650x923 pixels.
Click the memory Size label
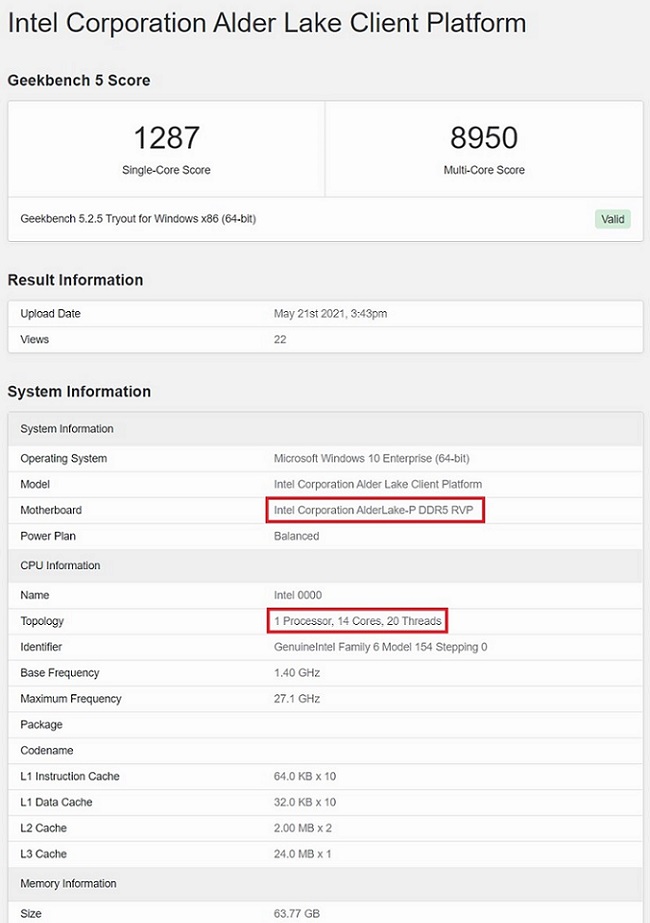click(x=31, y=914)
